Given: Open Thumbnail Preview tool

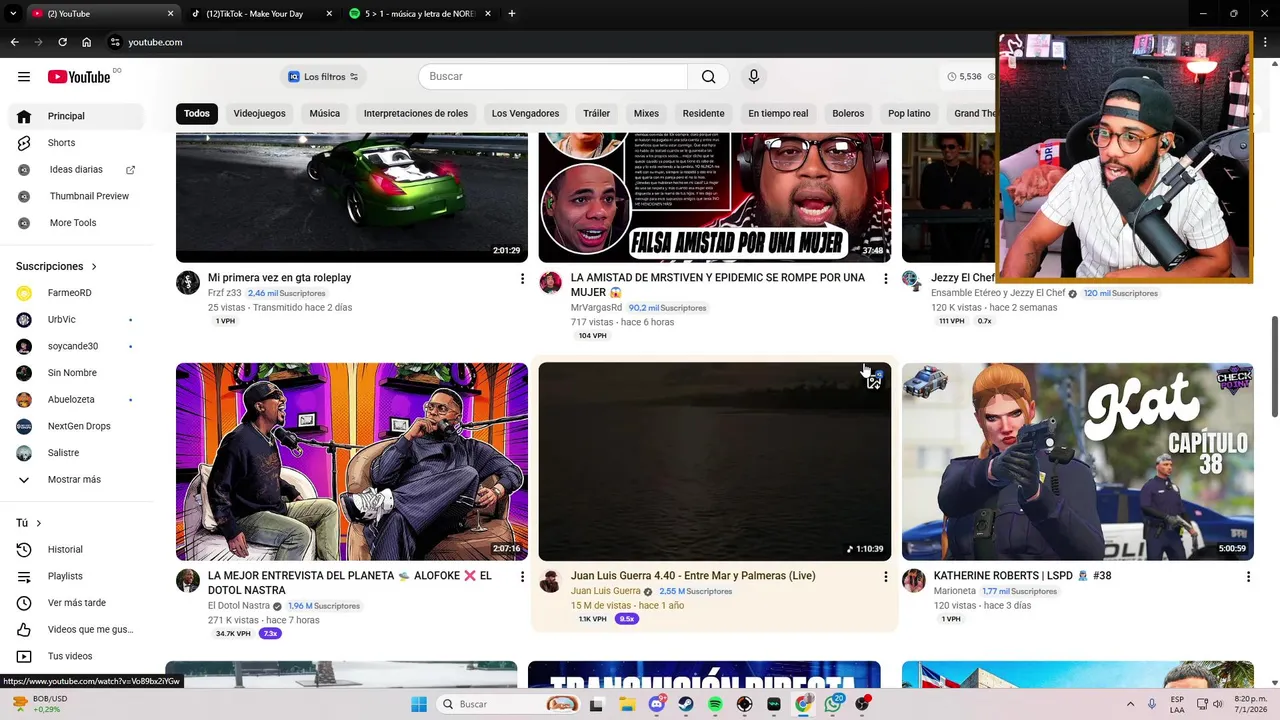Looking at the screenshot, I should tap(76, 196).
